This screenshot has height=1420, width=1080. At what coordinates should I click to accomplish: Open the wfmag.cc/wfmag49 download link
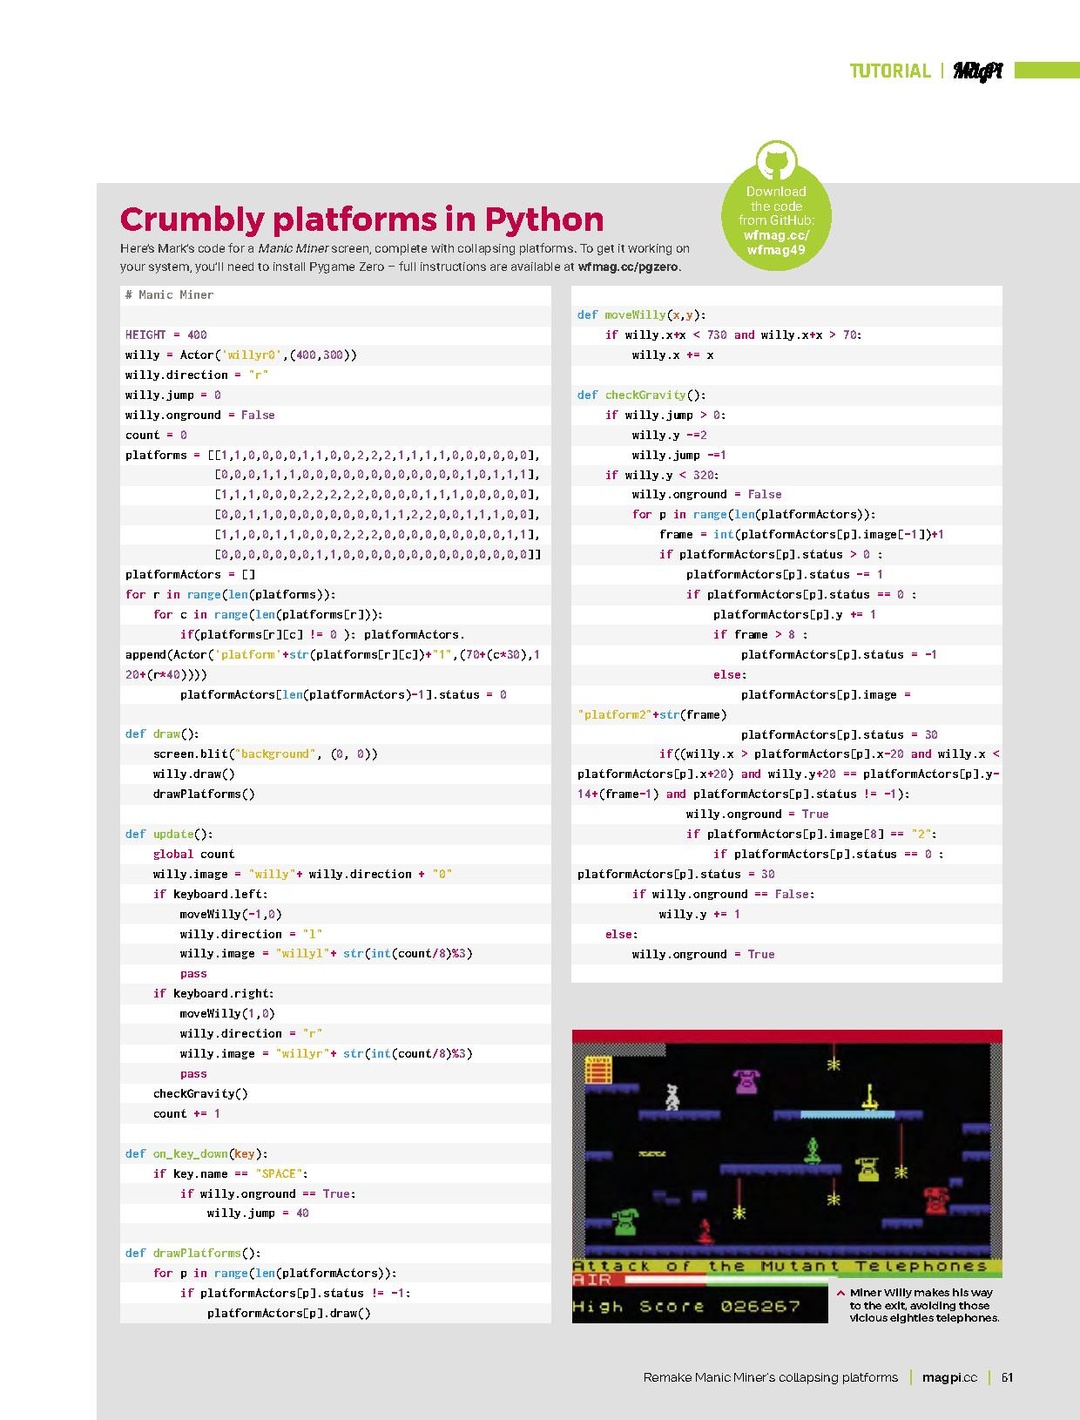pyautogui.click(x=776, y=243)
